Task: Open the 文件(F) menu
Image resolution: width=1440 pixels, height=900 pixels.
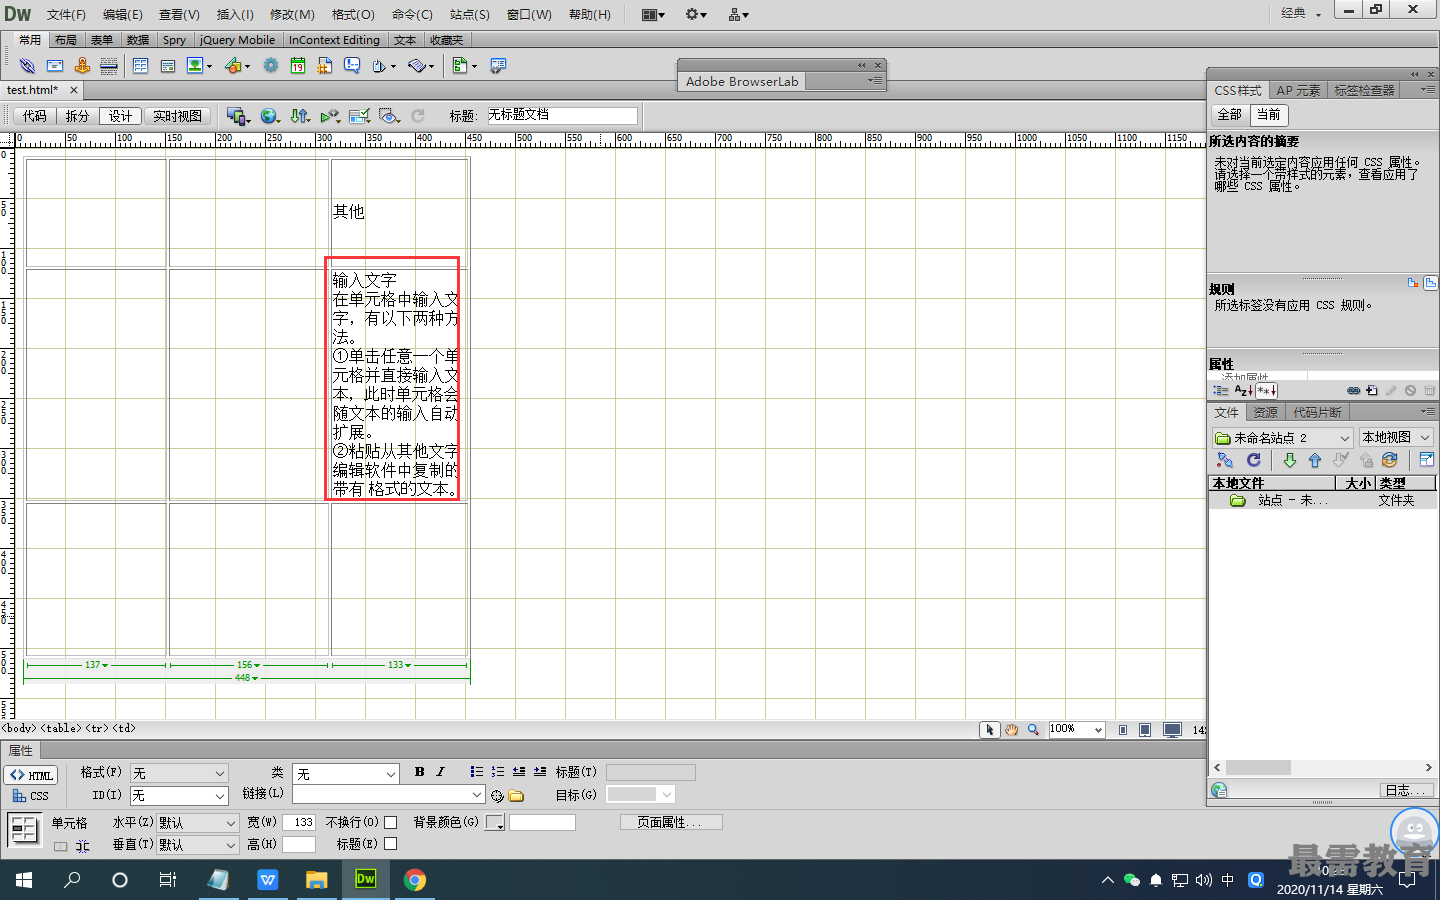Action: 66,14
